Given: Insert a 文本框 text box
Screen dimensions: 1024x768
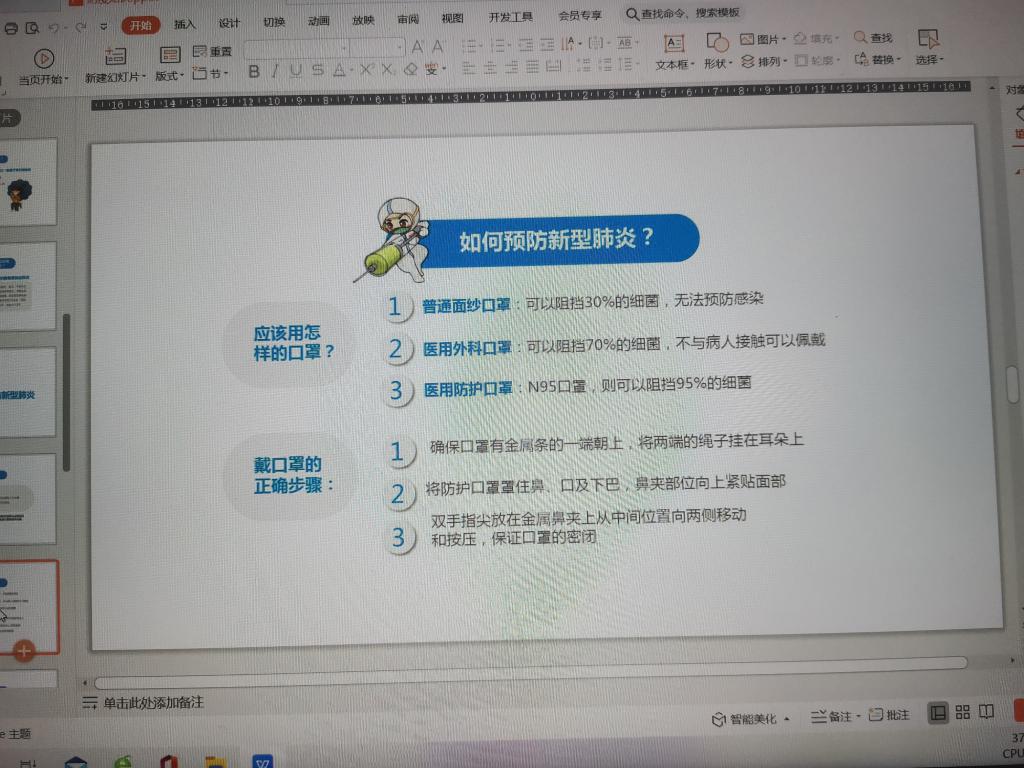Looking at the screenshot, I should point(674,43).
